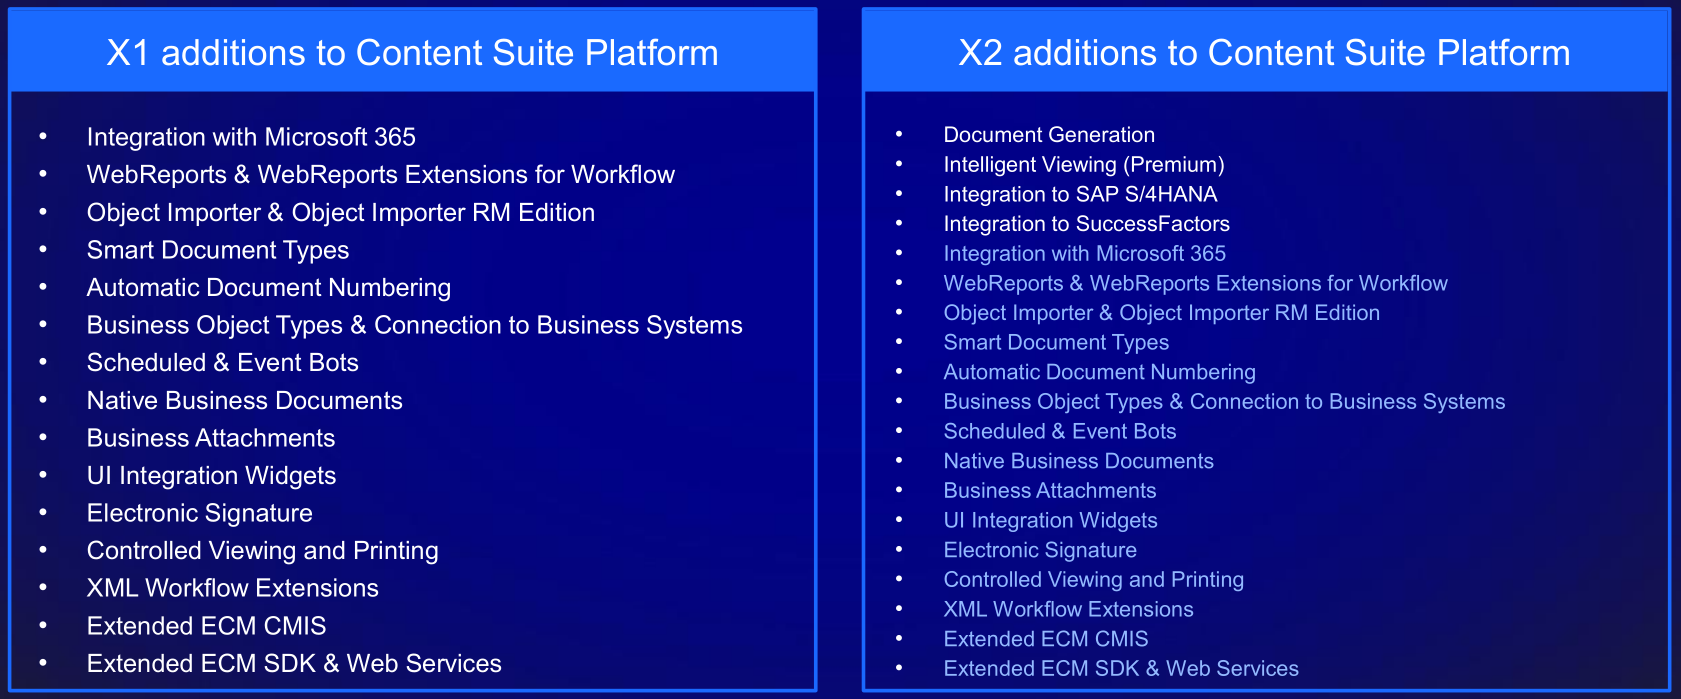Click 'Business Attachments' in the X2 list
The height and width of the screenshot is (699, 1681).
point(1049,491)
